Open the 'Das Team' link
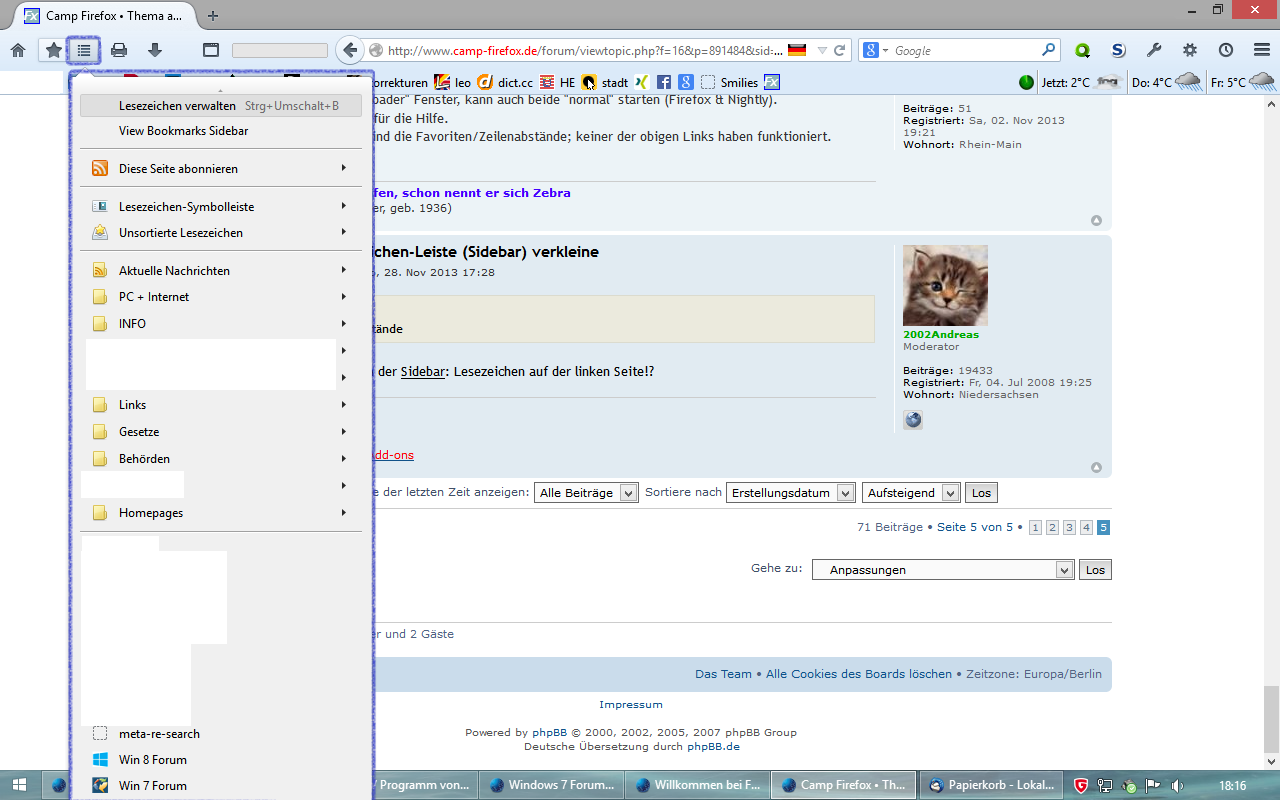 [x=723, y=674]
